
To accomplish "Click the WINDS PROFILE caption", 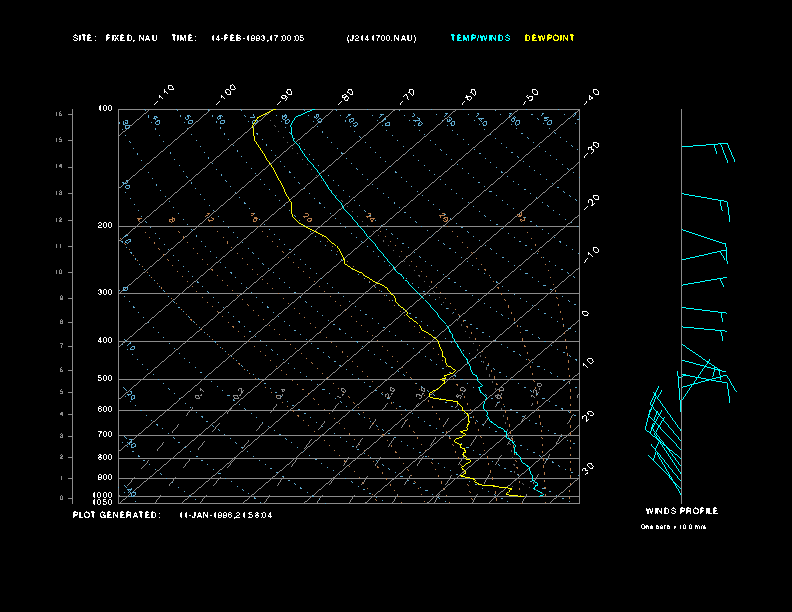I will [x=681, y=511].
